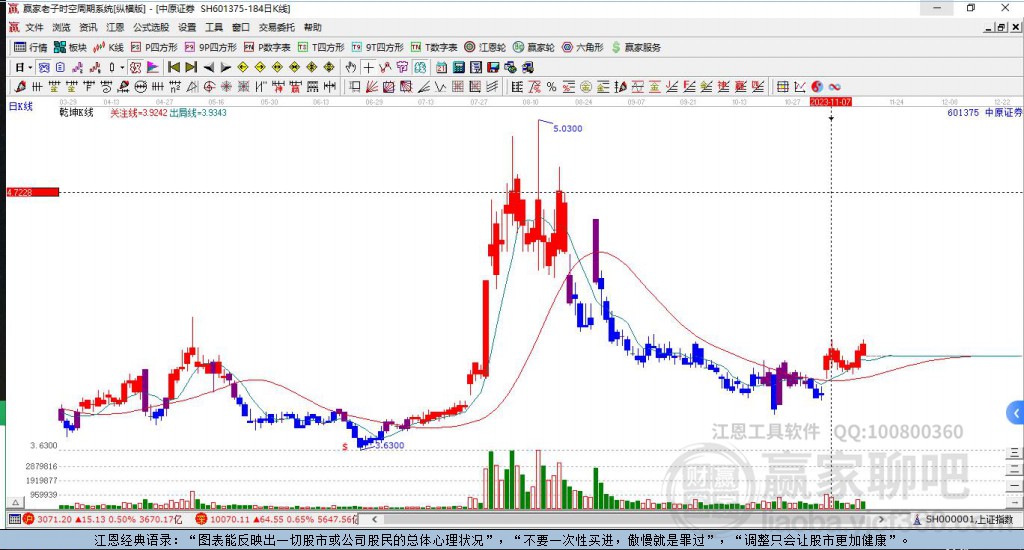Click the grid icon in status bar
Viewport: 1024px width, 550px height.
pos(14,519)
